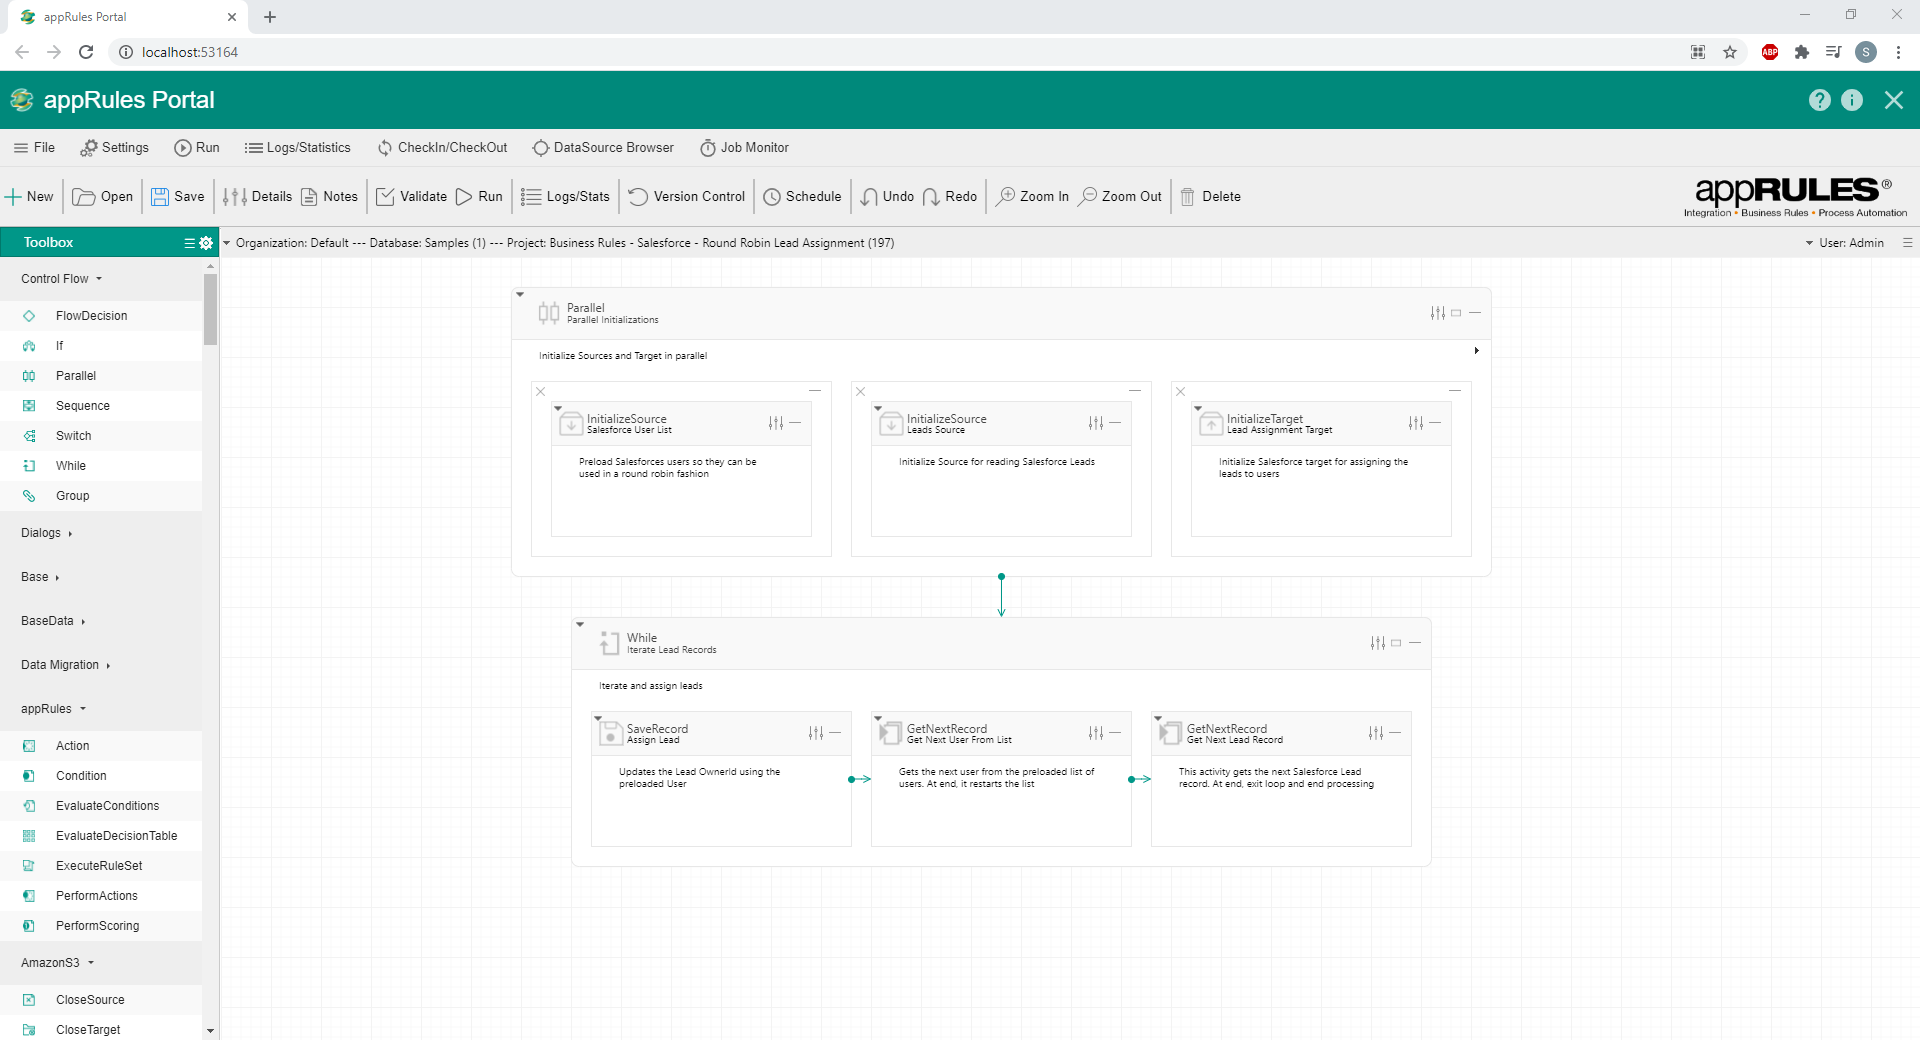
Task: Toggle the browser bookmark star
Action: tap(1730, 51)
